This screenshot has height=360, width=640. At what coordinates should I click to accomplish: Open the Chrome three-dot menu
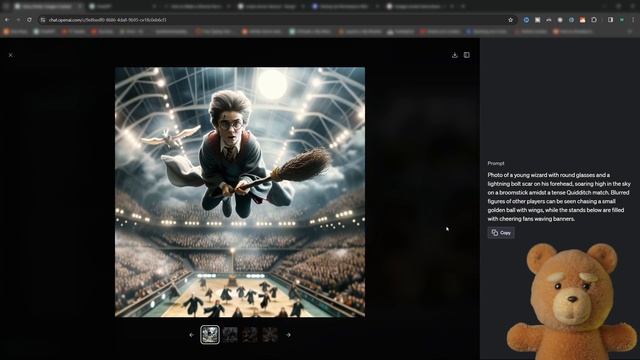coord(633,20)
